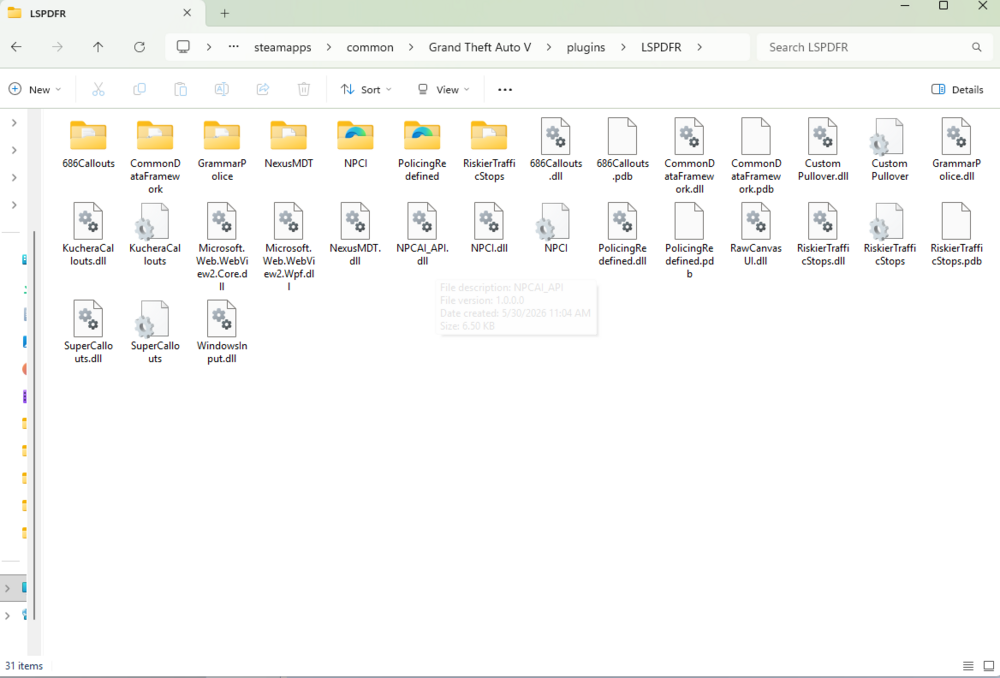Select the 686Callouts.pdb file
The width and height of the screenshot is (1000, 678).
click(622, 151)
